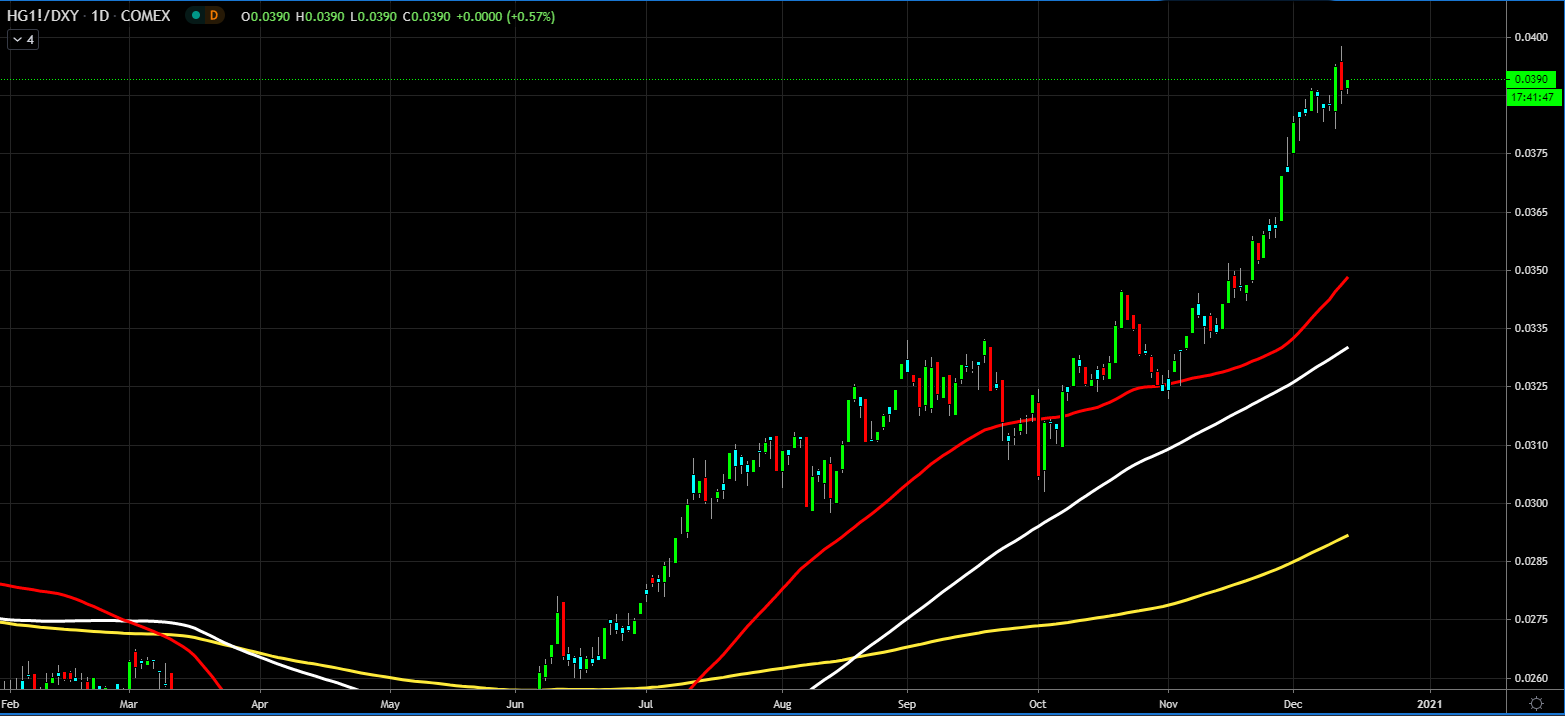Click the Jun label on time axis
Image resolution: width=1565 pixels, height=716 pixels.
[516, 704]
